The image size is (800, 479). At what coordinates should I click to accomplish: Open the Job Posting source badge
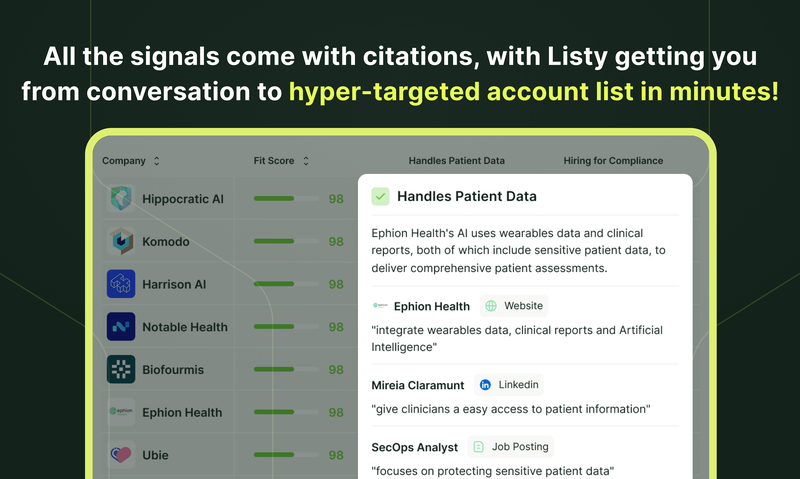[x=510, y=447]
